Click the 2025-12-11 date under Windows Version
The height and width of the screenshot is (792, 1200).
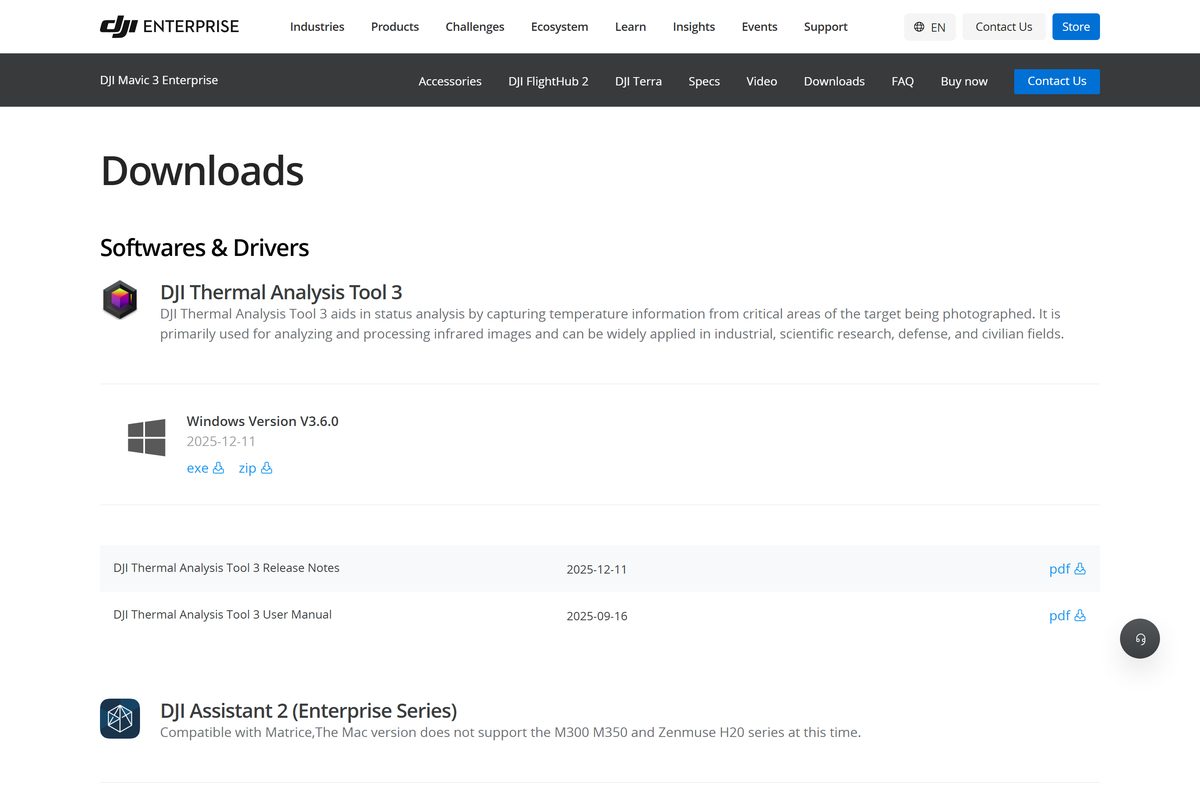[x=221, y=441]
